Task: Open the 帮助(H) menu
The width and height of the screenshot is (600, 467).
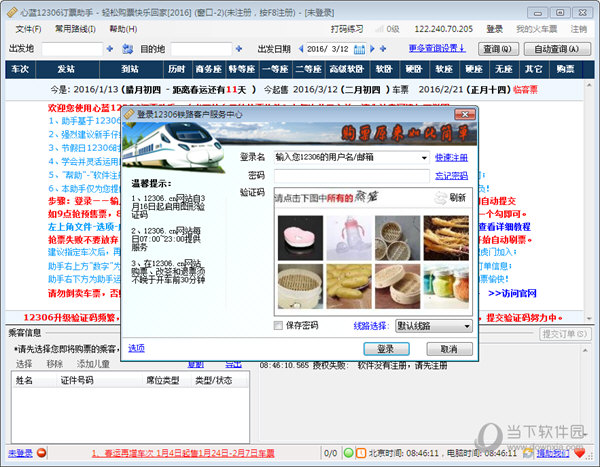Action: click(x=124, y=29)
